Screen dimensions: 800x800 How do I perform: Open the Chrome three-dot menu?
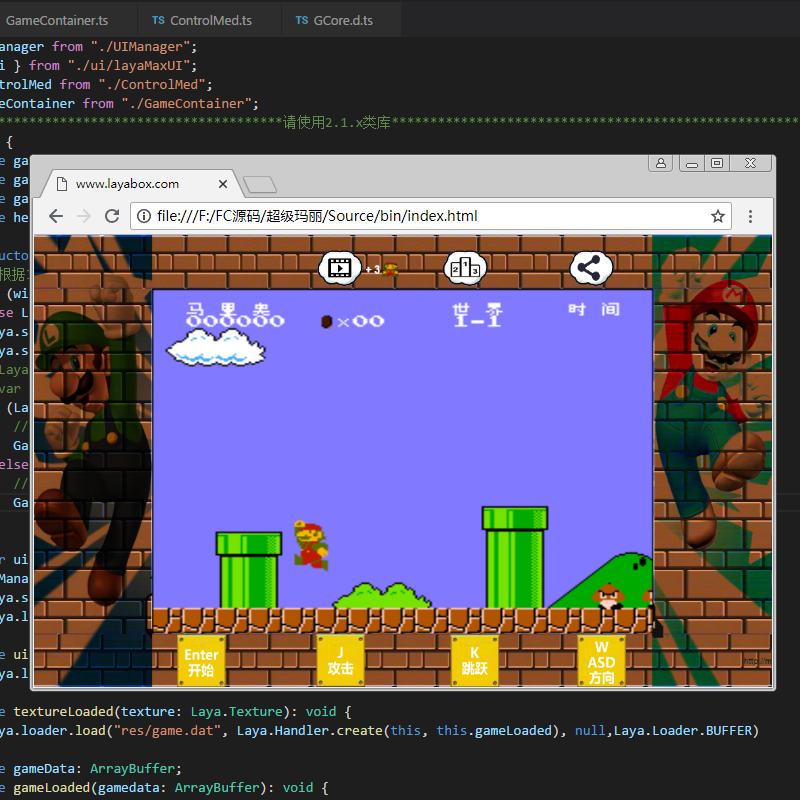pyautogui.click(x=750, y=216)
